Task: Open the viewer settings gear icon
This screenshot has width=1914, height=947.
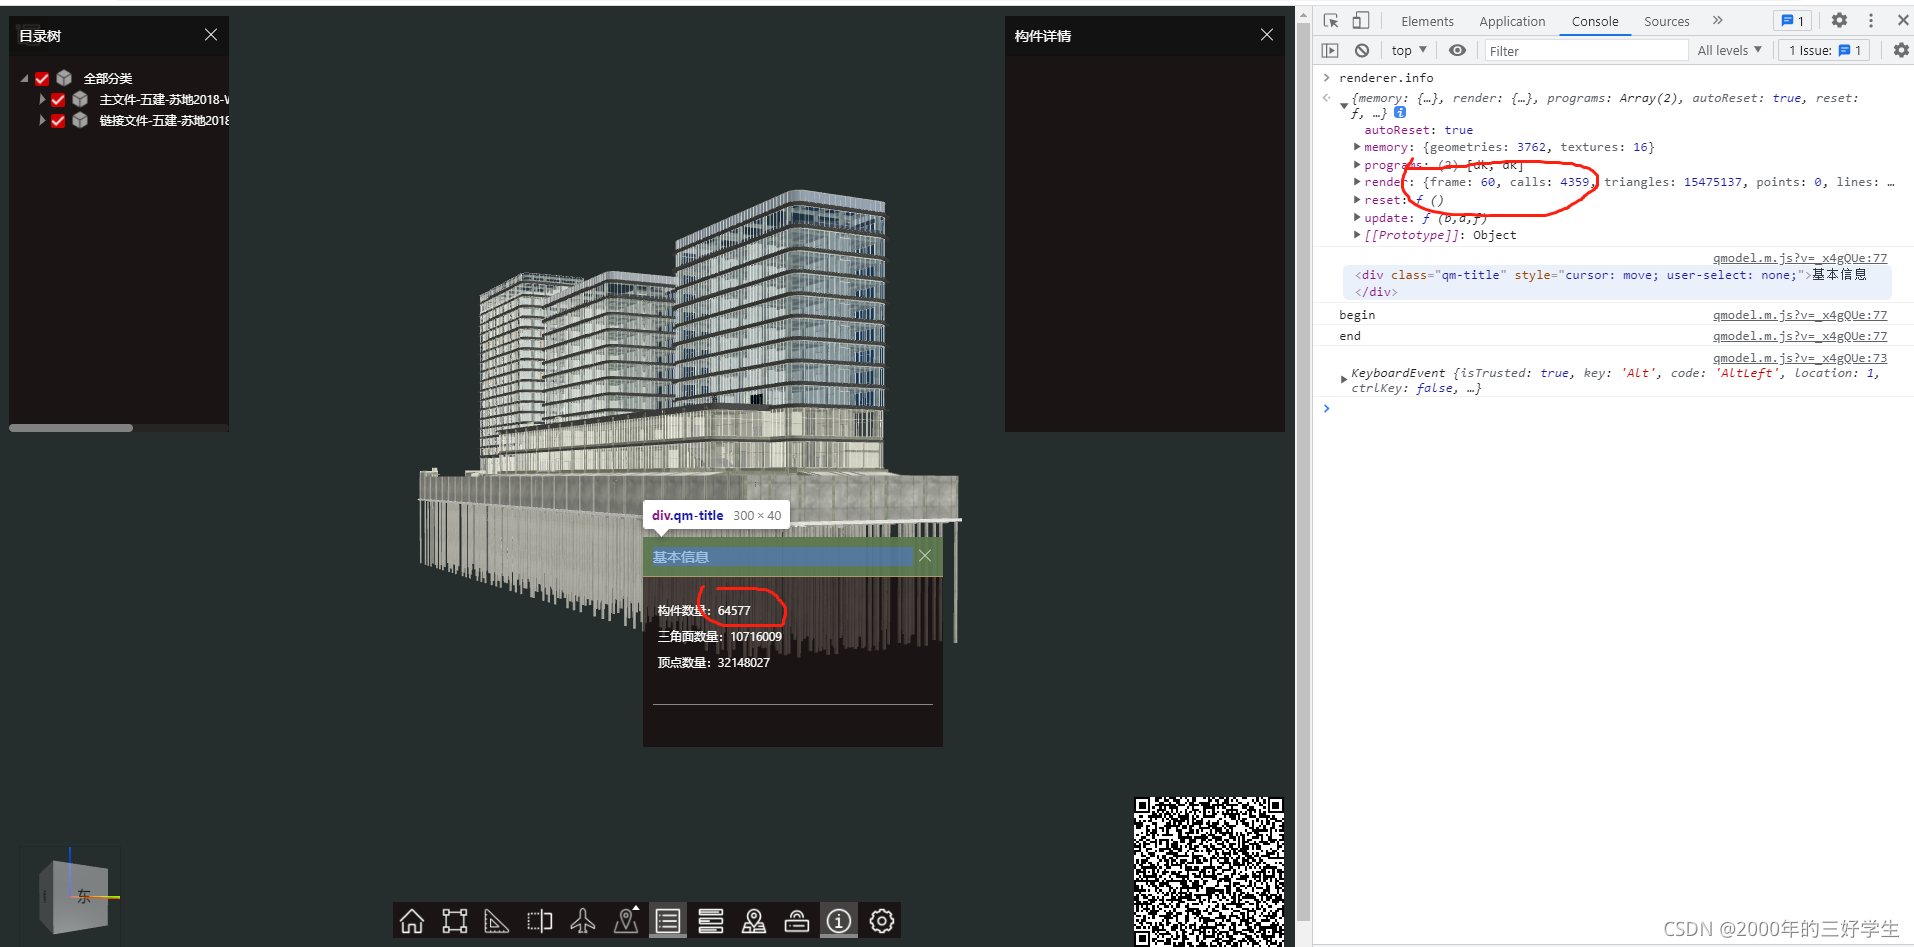Action: (x=882, y=921)
